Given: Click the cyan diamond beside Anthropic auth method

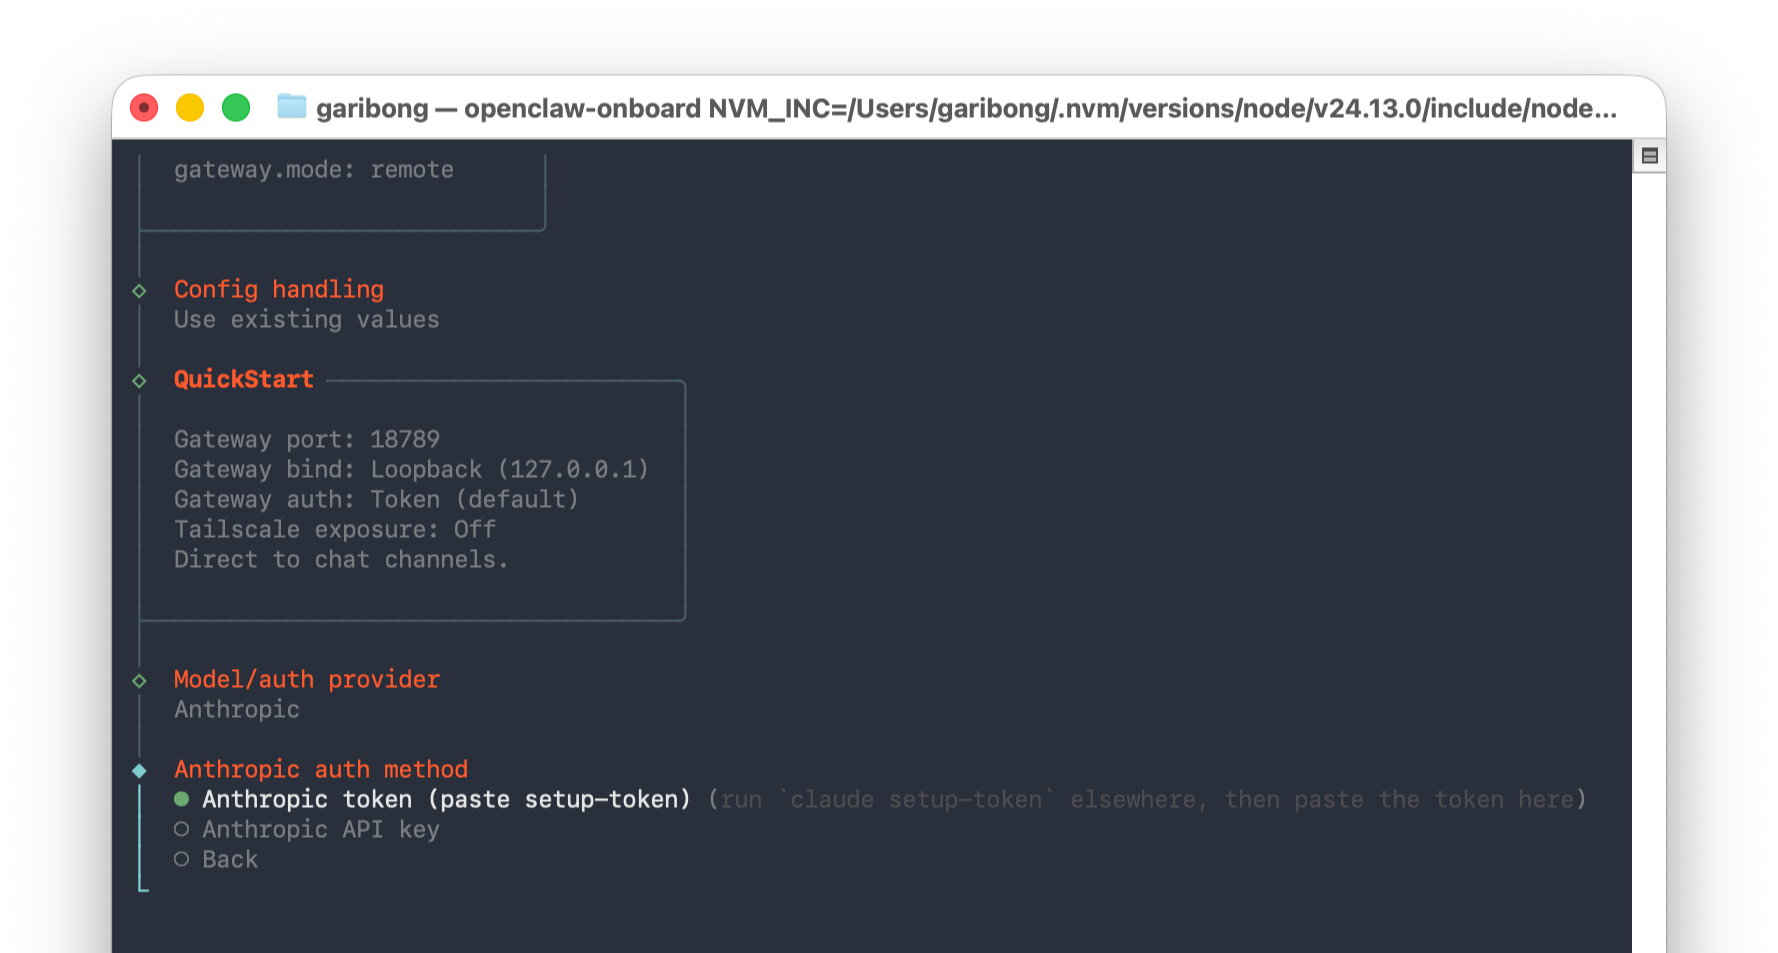Looking at the screenshot, I should 139,771.
